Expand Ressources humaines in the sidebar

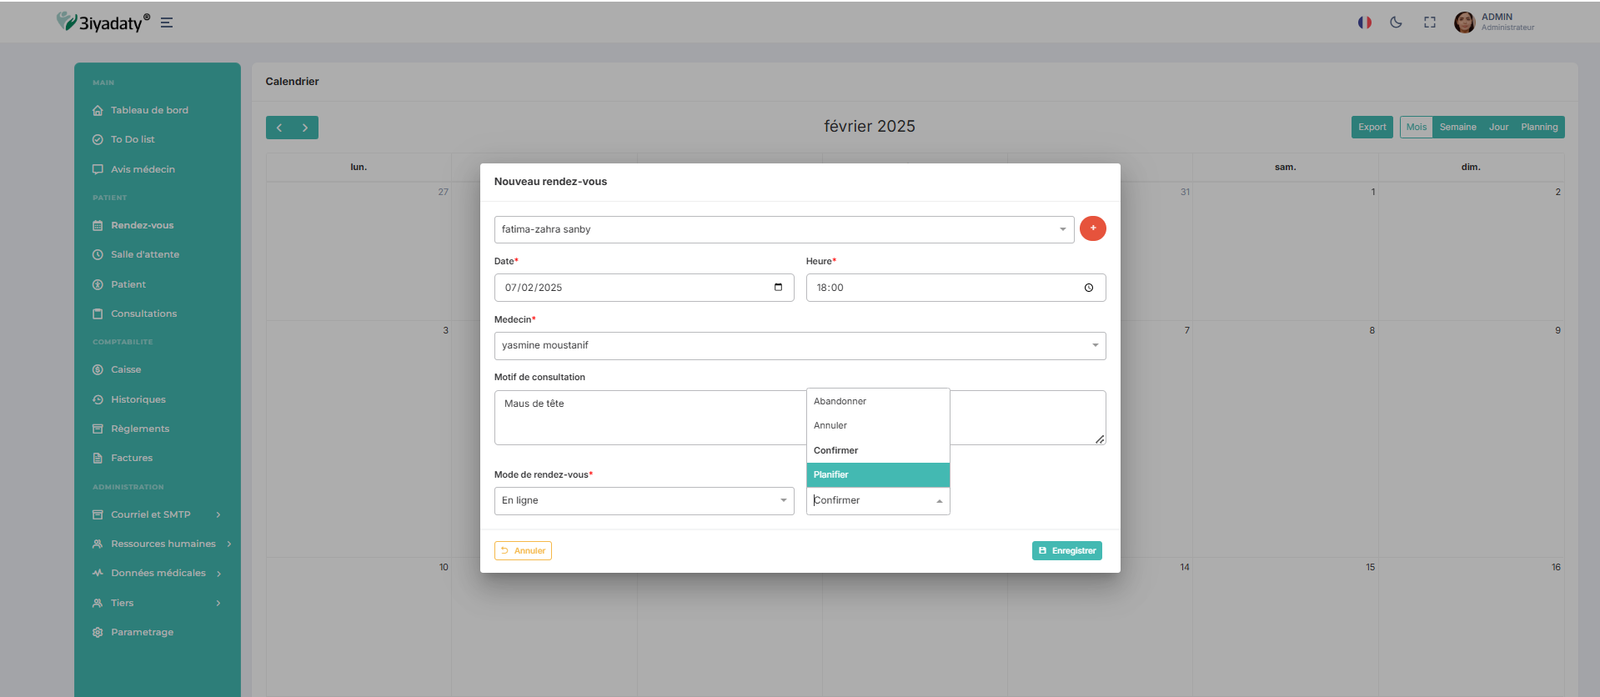(163, 544)
